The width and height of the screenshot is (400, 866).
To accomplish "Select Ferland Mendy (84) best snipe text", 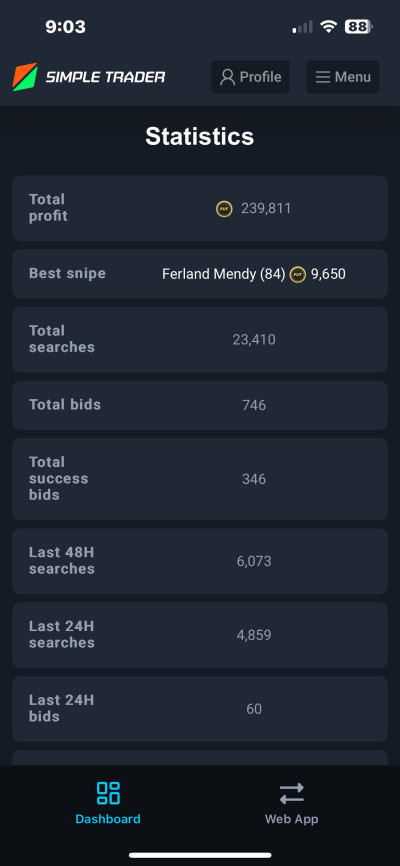I will pos(223,274).
